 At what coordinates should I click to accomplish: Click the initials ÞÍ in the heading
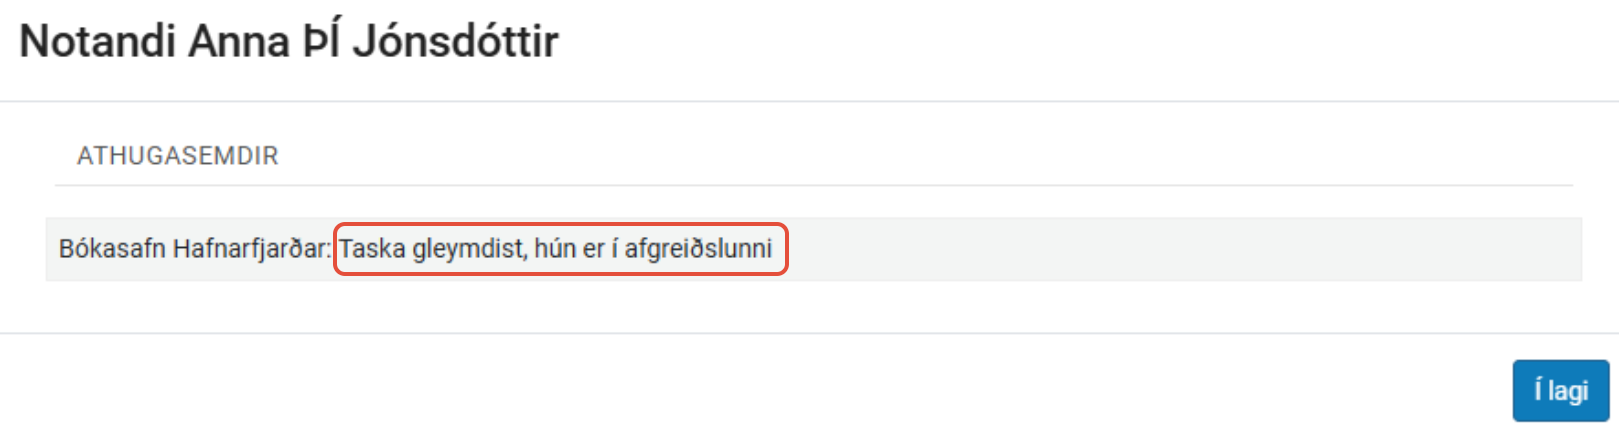[x=321, y=42]
